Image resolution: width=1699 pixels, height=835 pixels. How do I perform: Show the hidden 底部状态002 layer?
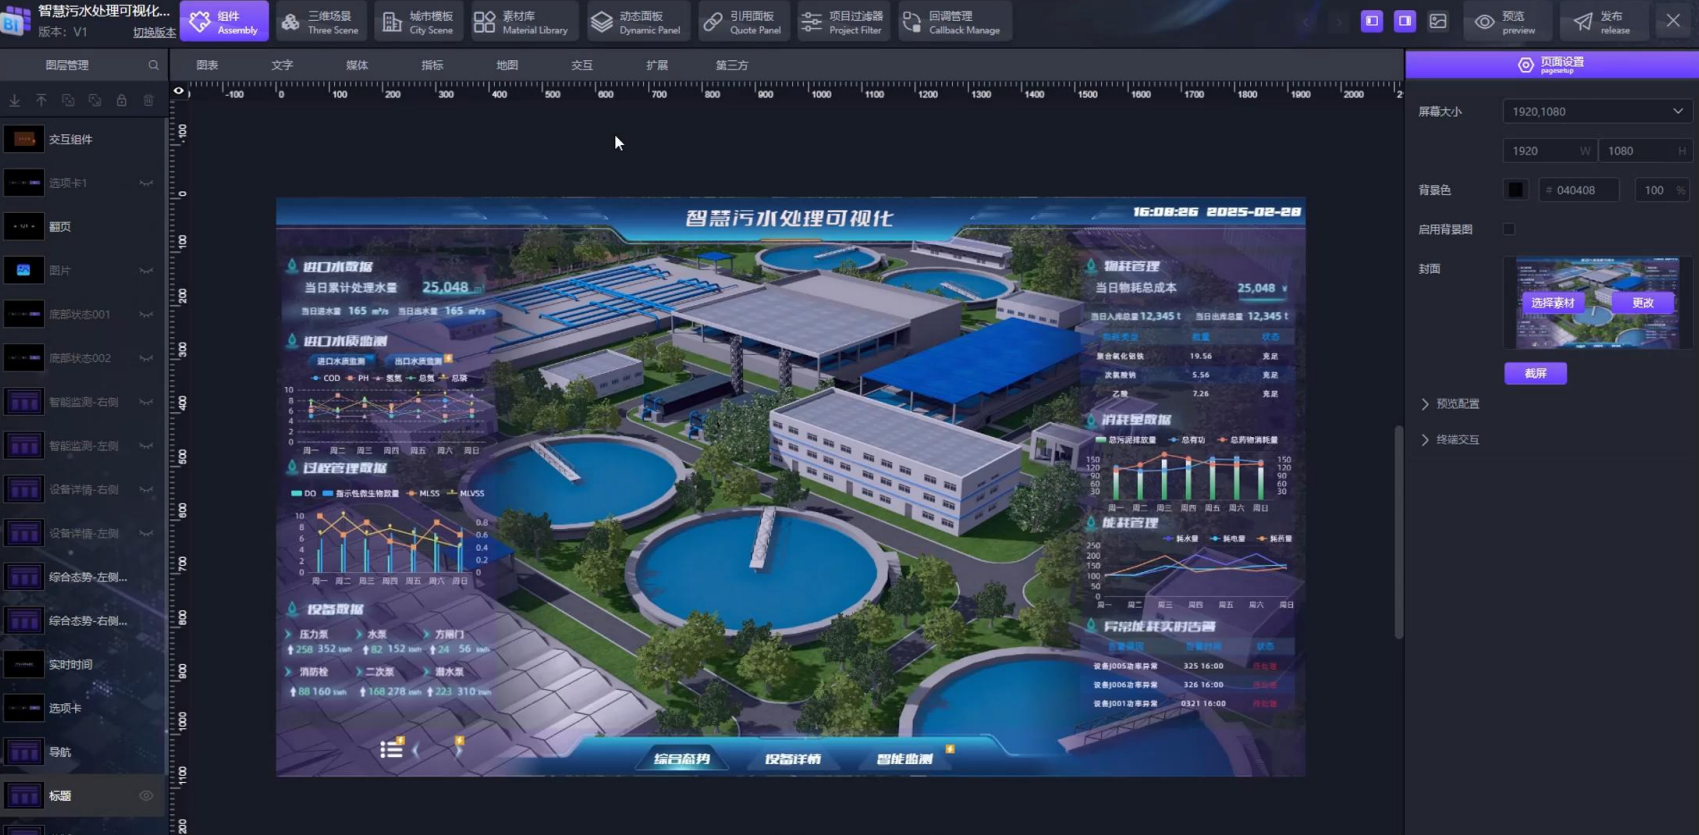click(x=146, y=358)
